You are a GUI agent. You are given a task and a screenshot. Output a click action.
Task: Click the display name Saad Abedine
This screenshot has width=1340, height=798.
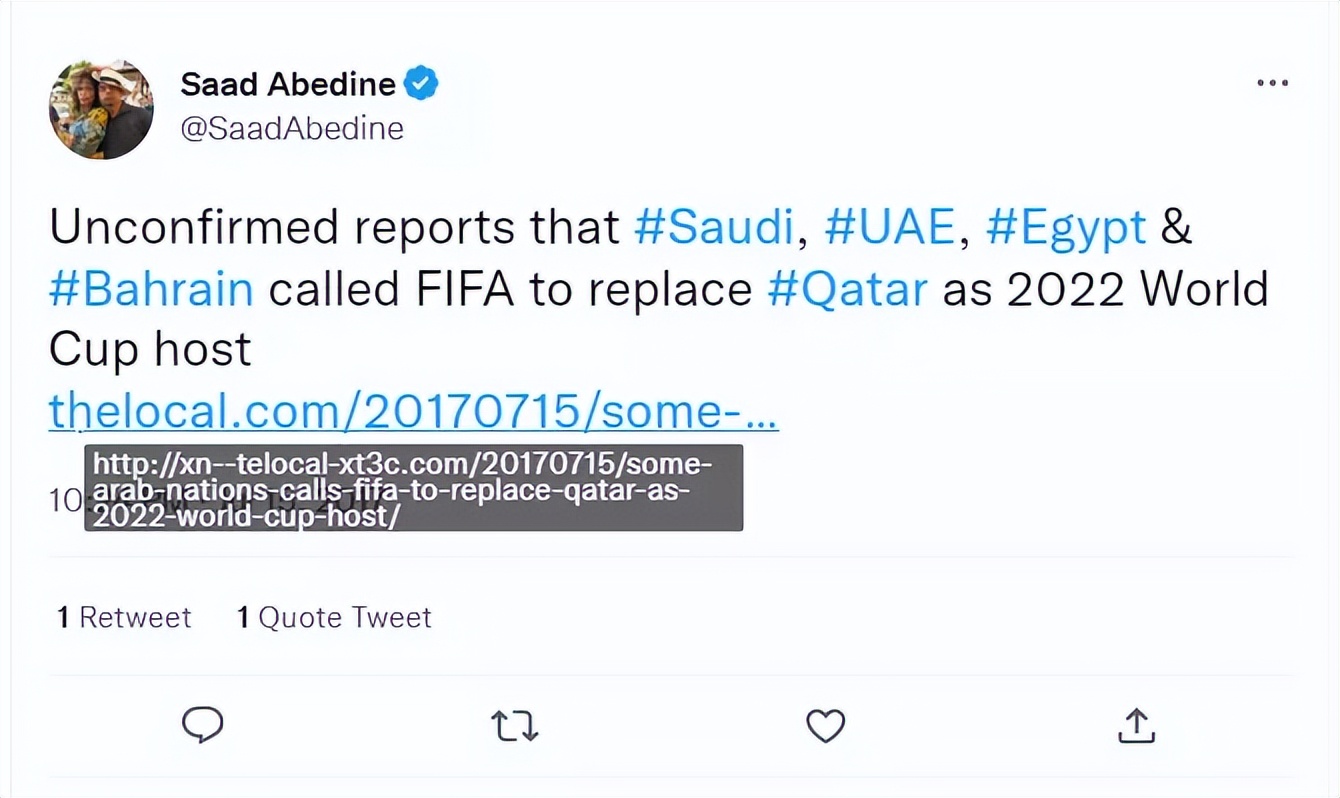tap(288, 84)
